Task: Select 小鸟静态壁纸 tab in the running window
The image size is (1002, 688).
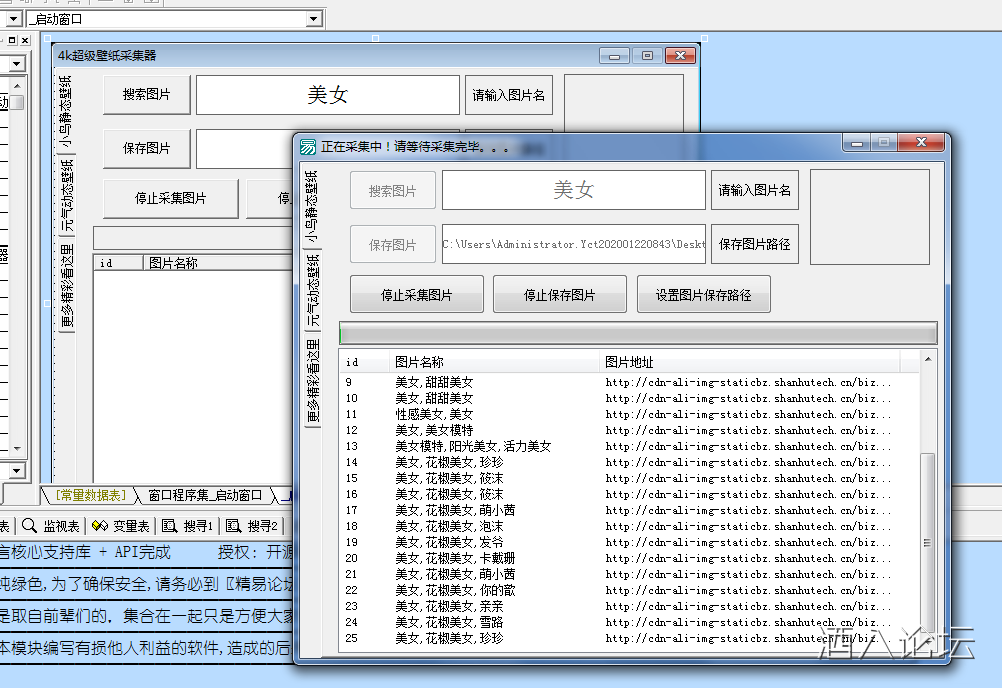Action: pos(313,207)
